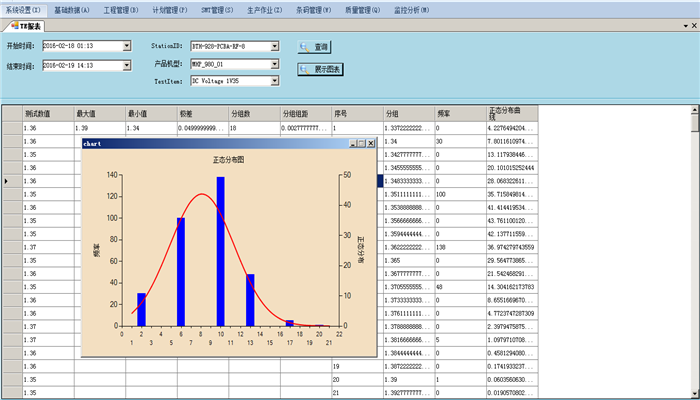Open the 条码管理(W) menu
Image resolution: width=700 pixels, height=400 pixels.
click(x=314, y=10)
